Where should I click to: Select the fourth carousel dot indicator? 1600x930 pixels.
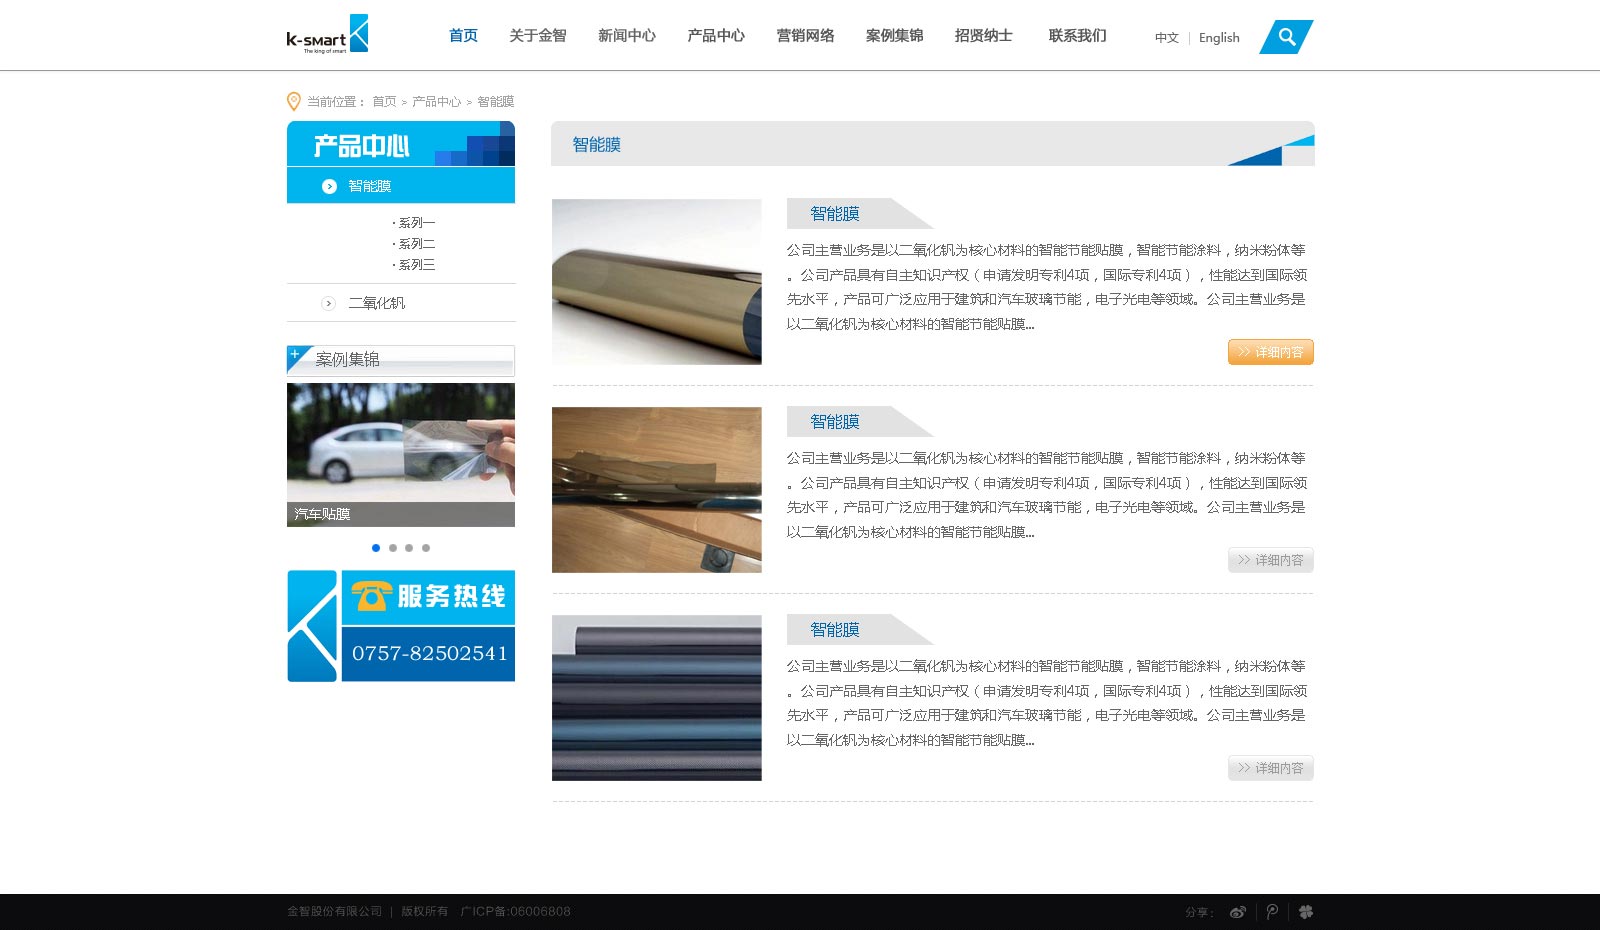(x=426, y=548)
